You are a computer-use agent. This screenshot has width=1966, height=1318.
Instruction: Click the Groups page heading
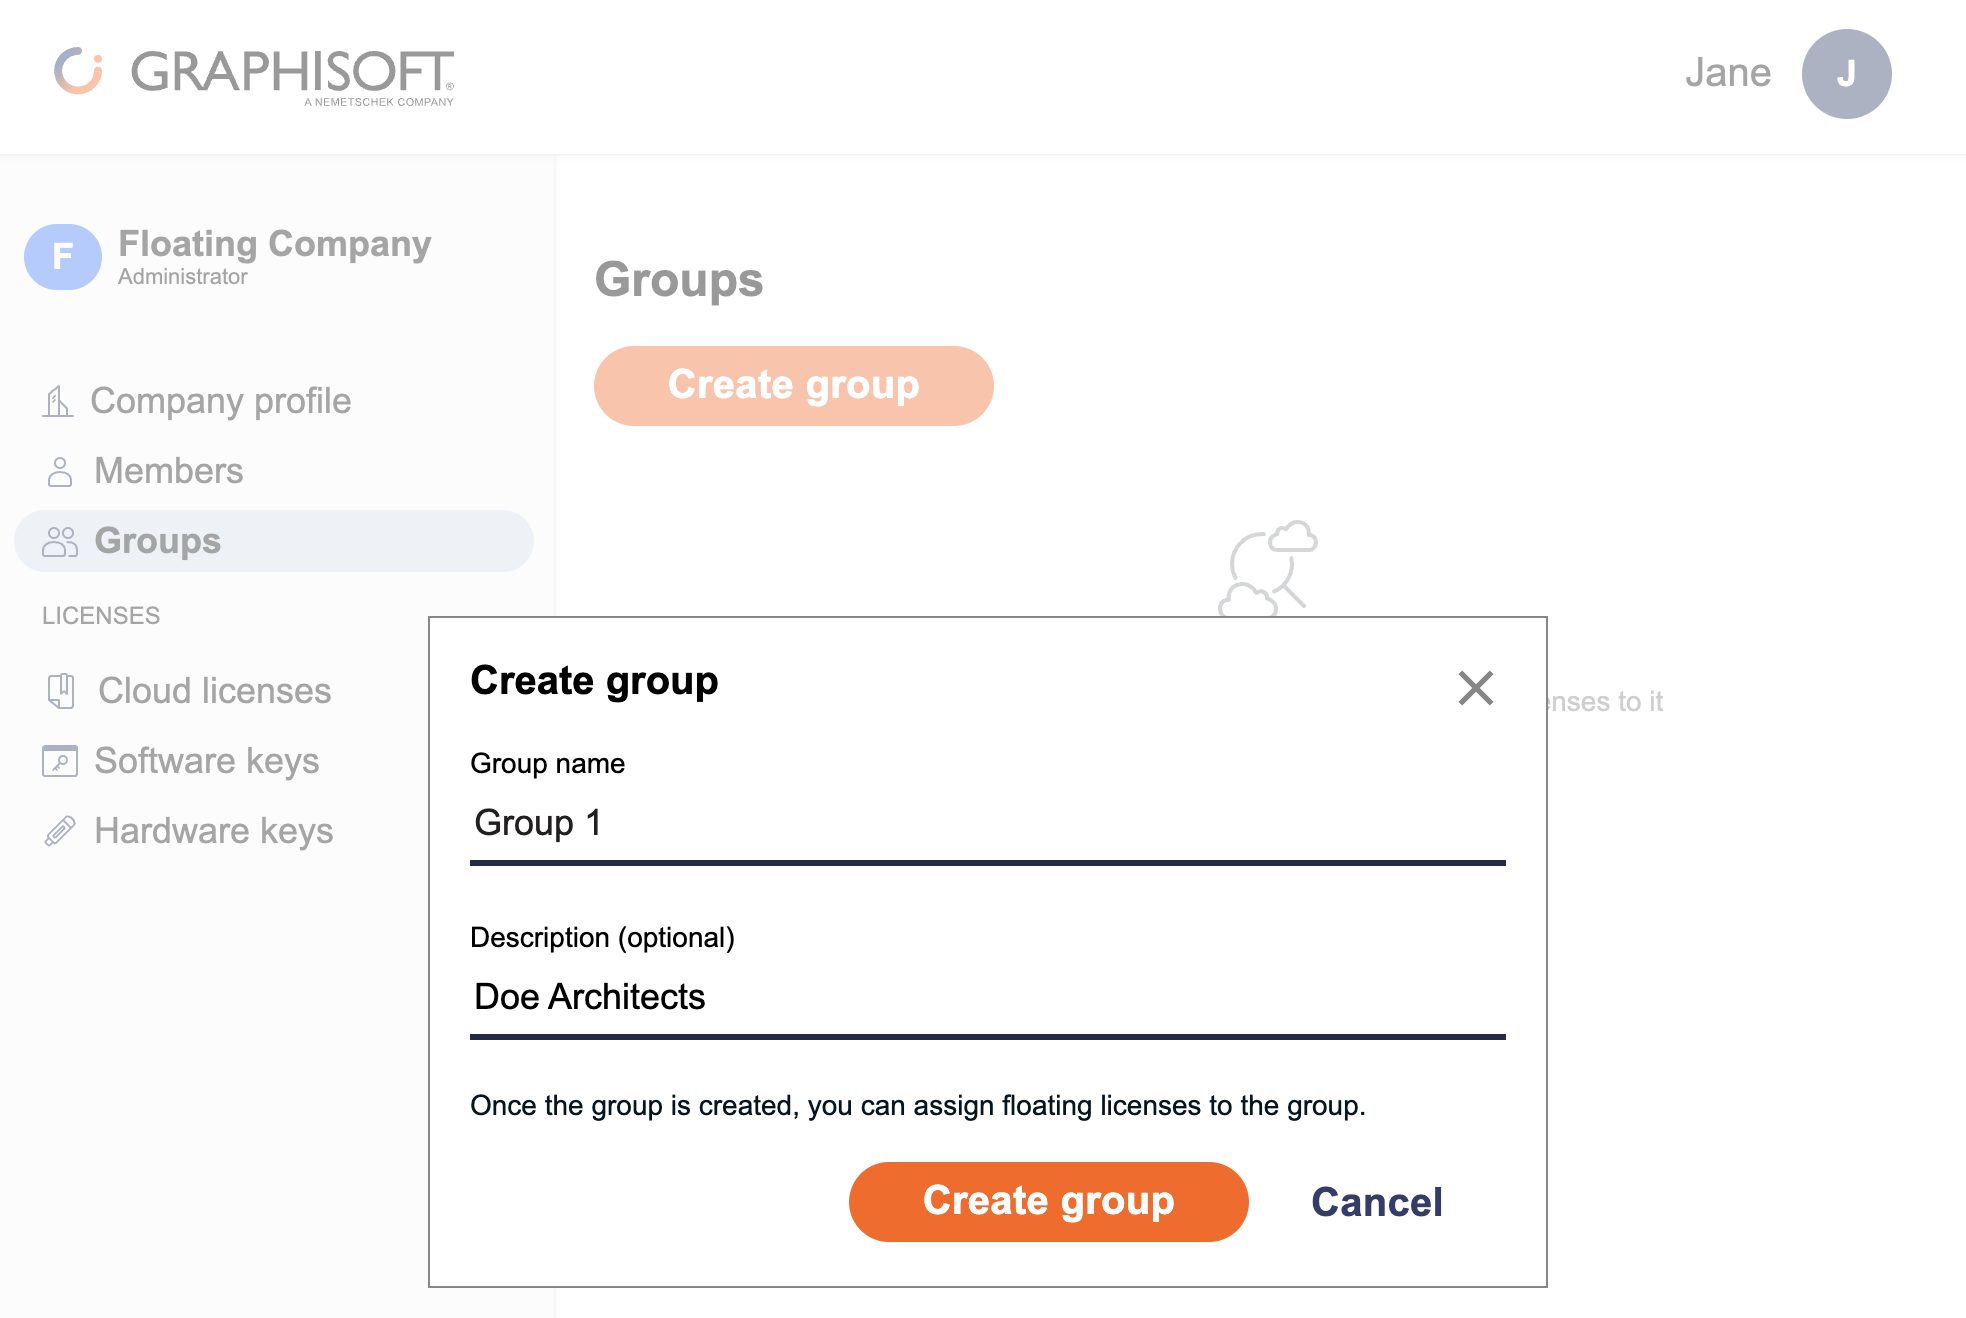pos(679,281)
